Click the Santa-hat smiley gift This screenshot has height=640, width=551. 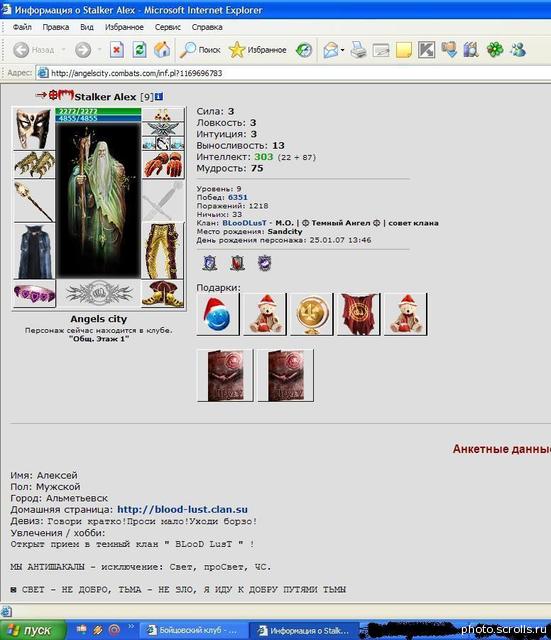pyautogui.click(x=218, y=314)
